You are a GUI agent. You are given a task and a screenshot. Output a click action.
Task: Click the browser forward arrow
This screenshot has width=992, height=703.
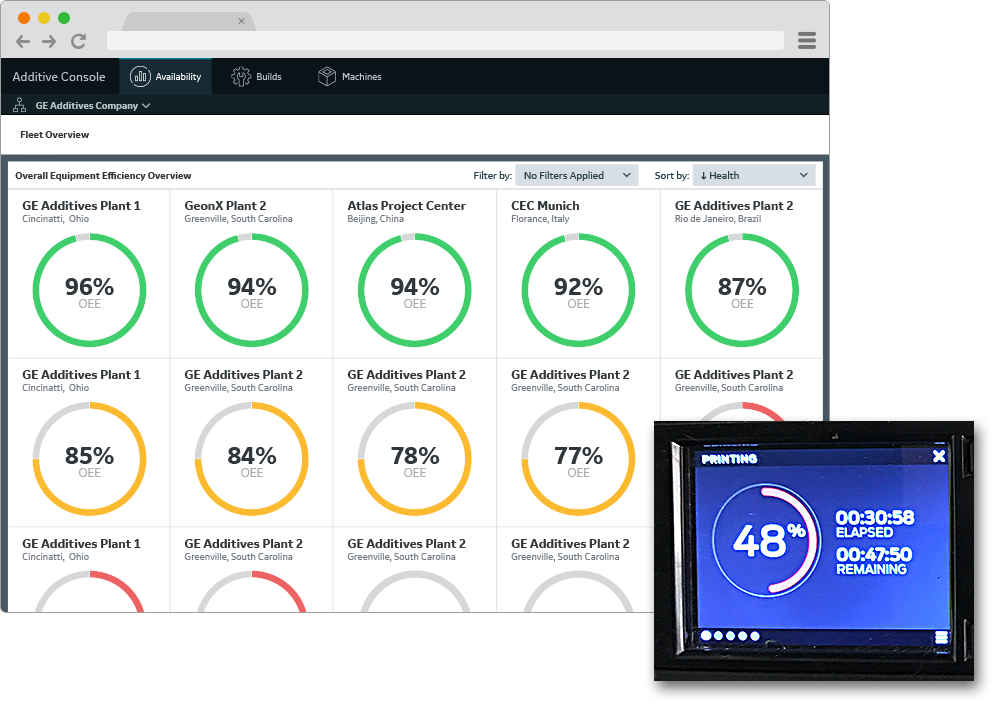click(49, 42)
